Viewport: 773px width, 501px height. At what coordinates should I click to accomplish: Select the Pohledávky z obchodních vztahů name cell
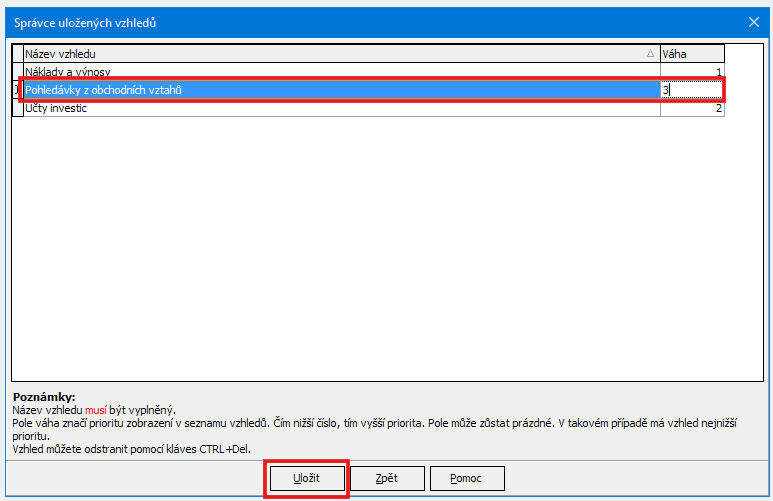coord(340,90)
